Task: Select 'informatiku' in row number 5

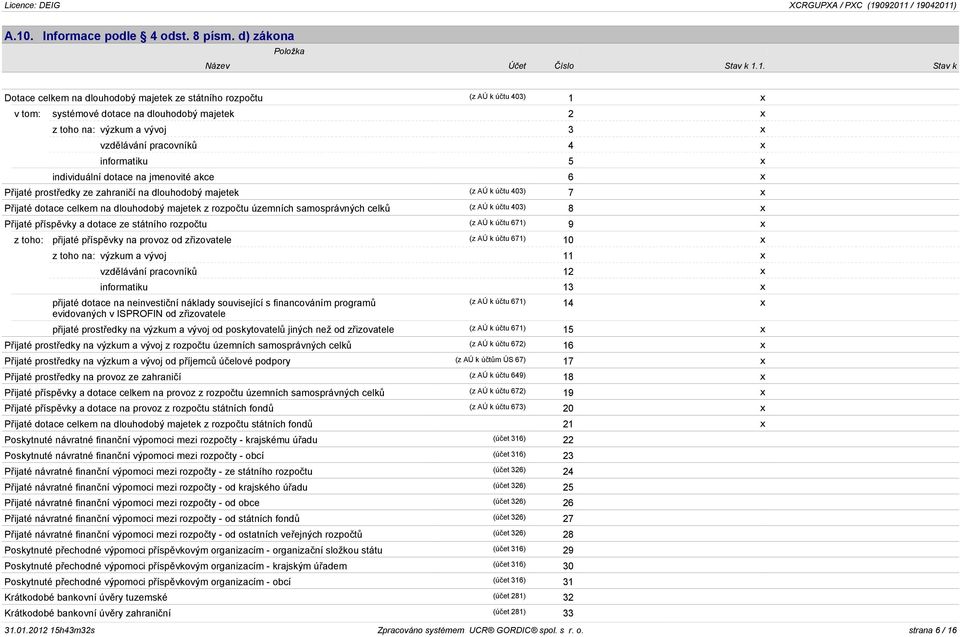Action: pos(124,162)
